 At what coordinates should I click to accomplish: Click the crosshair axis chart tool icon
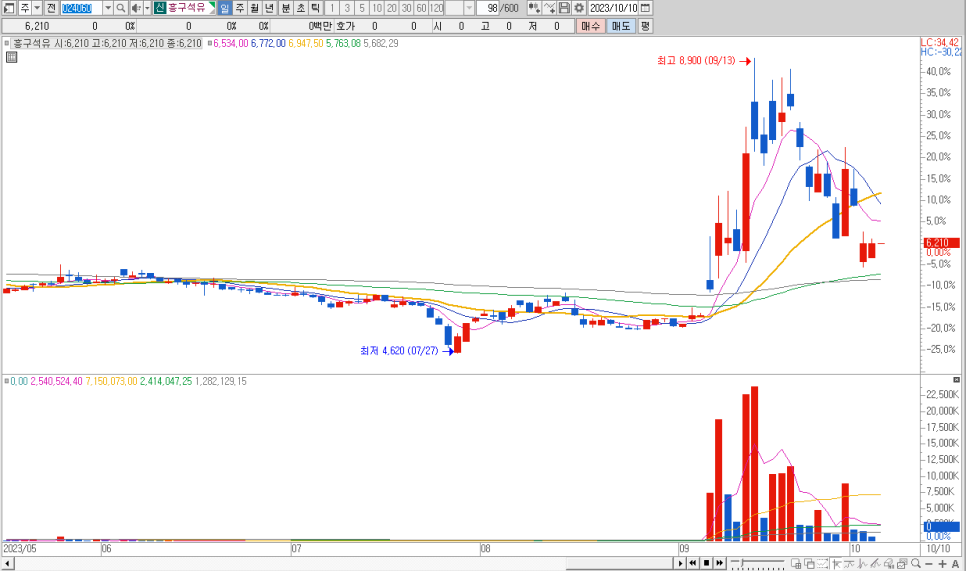coord(837,563)
